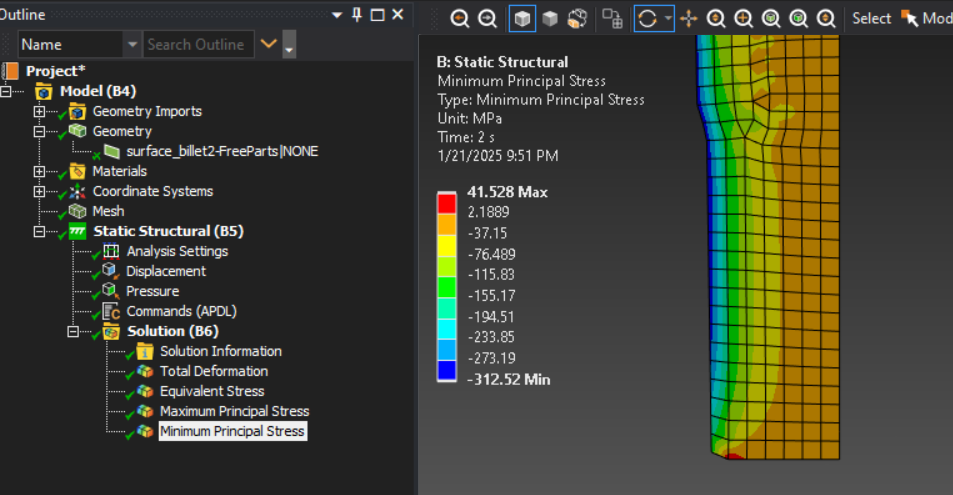Click the Thick Shells and Beams icon
Image resolution: width=953 pixels, height=495 pixels.
(577, 18)
